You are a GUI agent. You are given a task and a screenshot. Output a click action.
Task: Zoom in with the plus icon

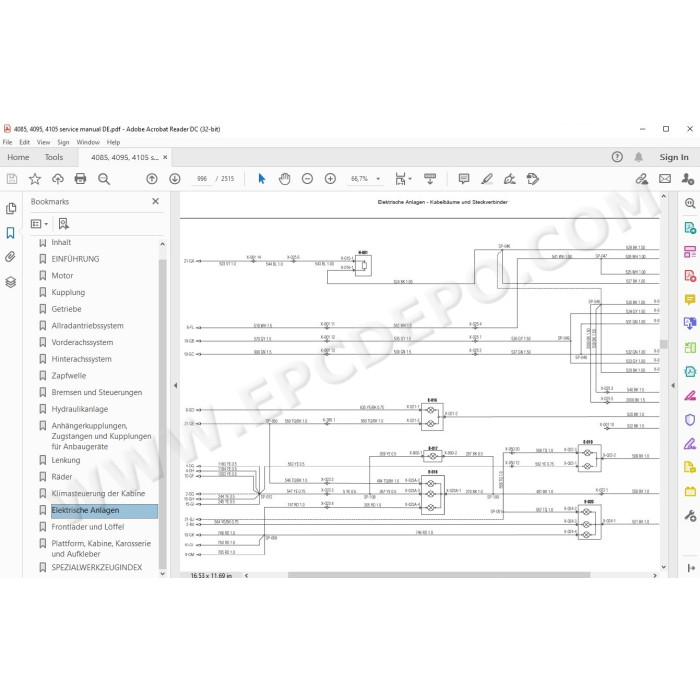point(330,179)
